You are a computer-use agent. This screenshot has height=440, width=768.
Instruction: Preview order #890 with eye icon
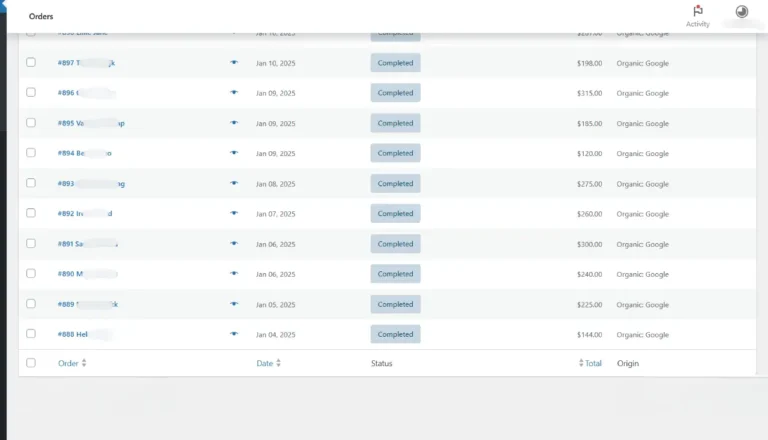tap(234, 273)
